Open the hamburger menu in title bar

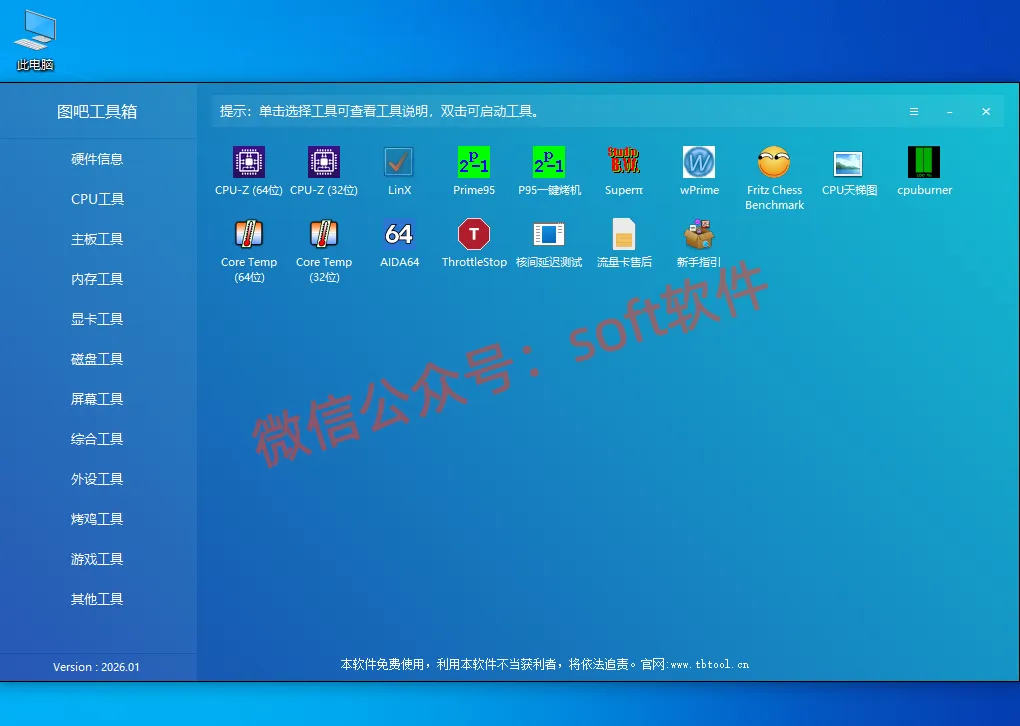[x=914, y=111]
